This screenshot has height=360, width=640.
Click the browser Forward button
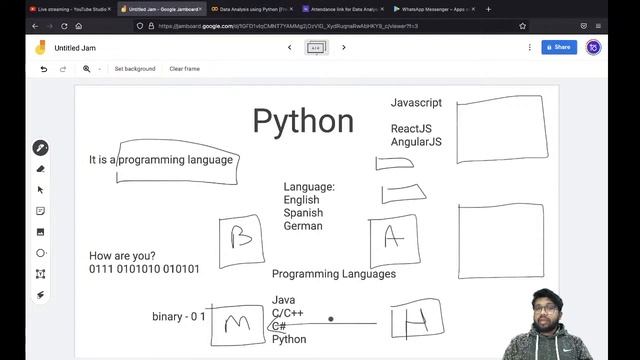(50, 26)
